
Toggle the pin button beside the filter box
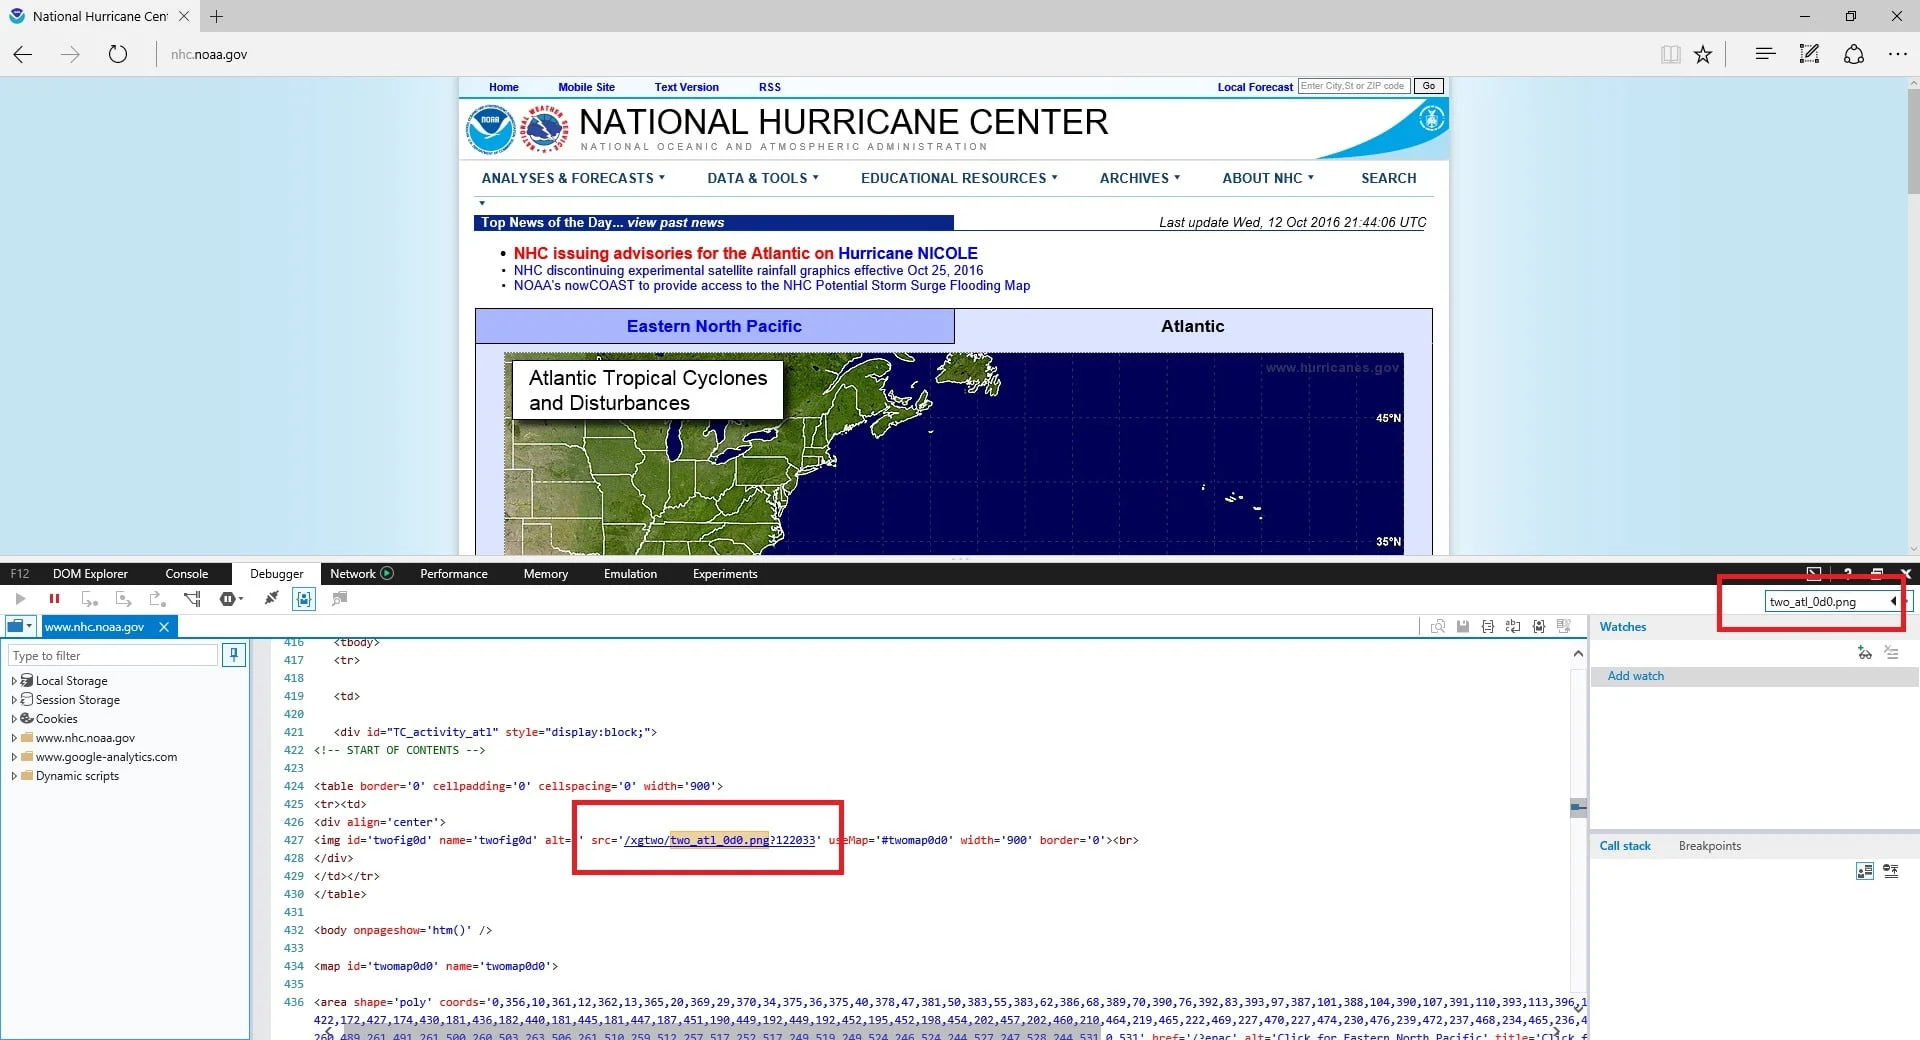(234, 655)
